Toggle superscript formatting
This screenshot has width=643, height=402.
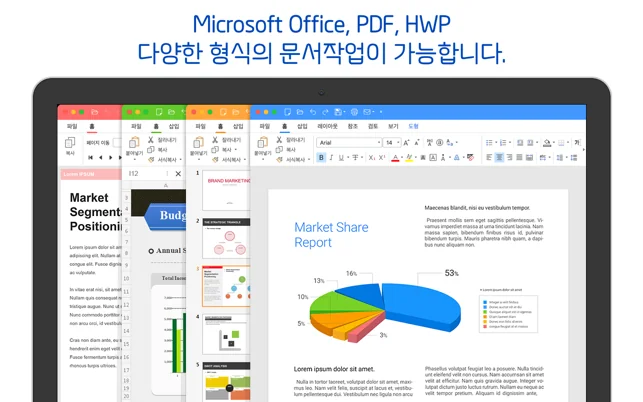[382, 158]
